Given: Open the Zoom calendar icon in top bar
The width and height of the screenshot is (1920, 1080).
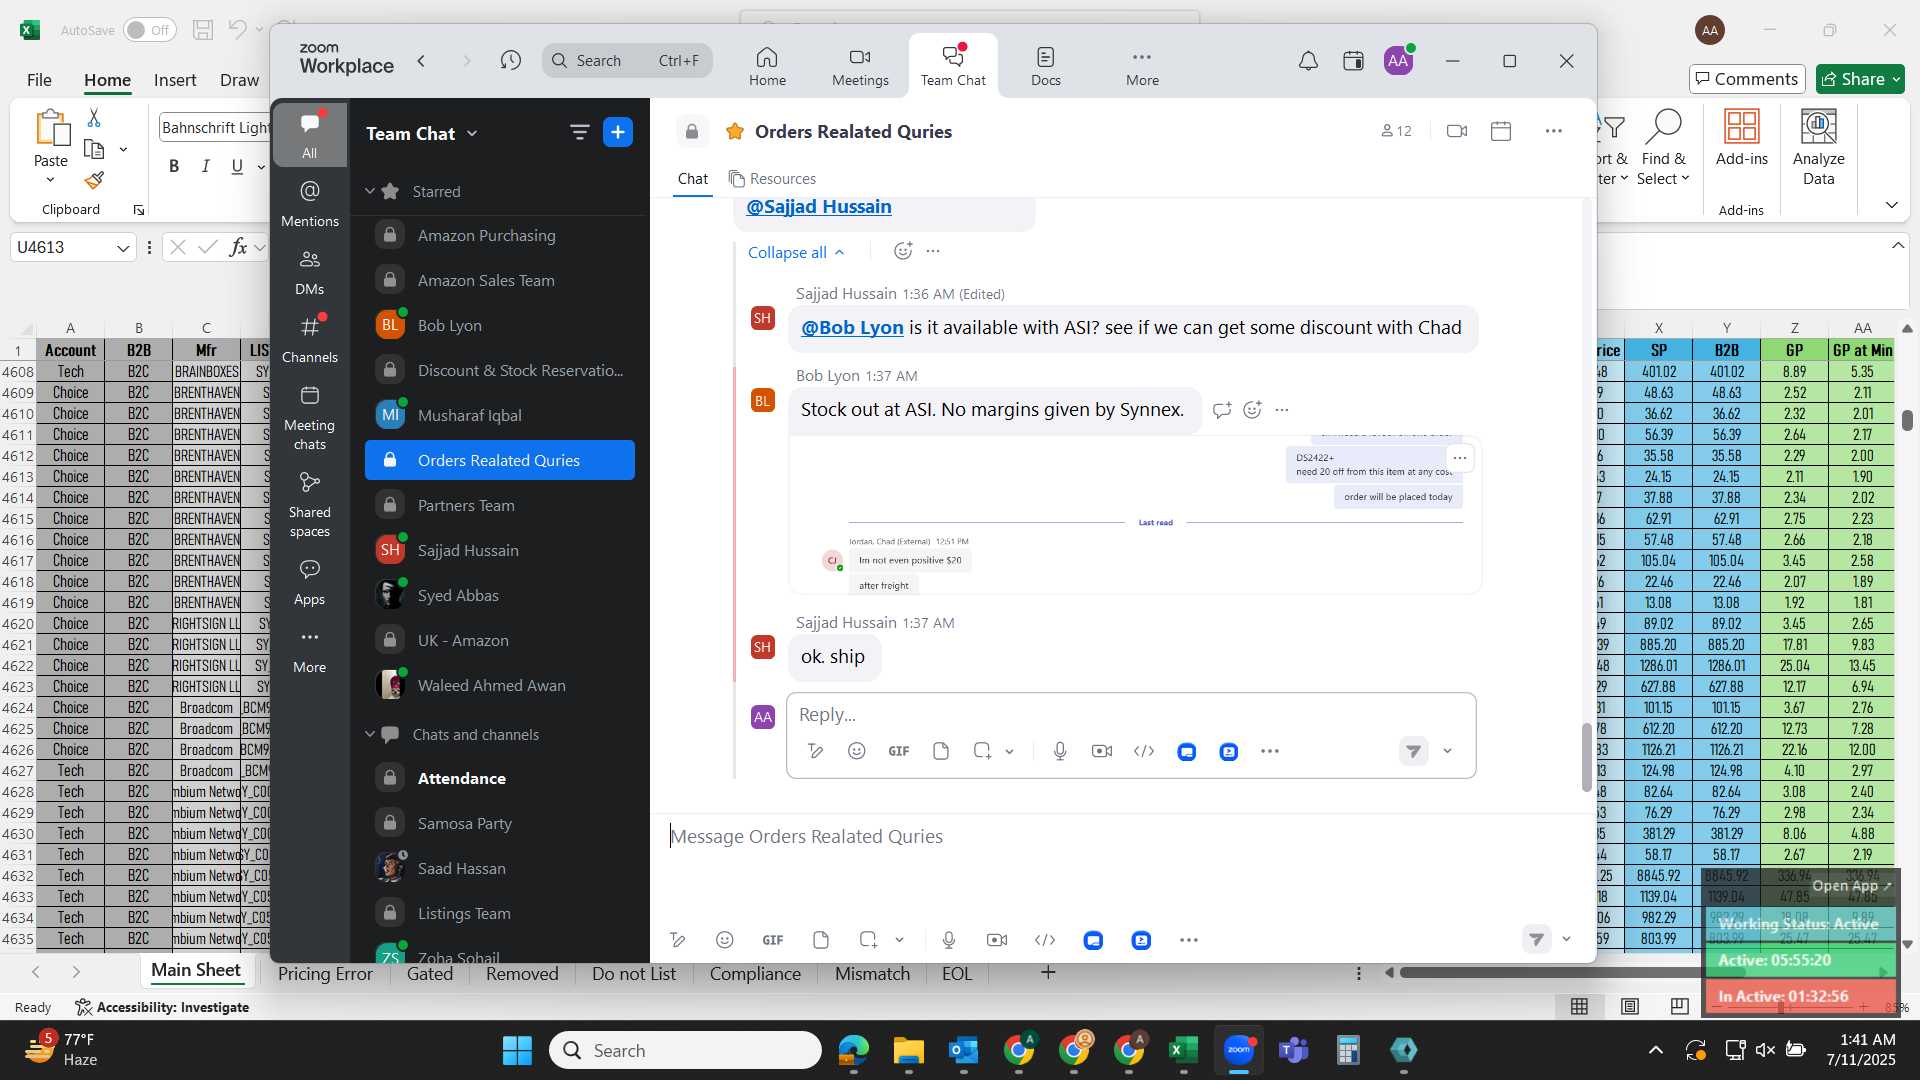Looking at the screenshot, I should click(1353, 61).
